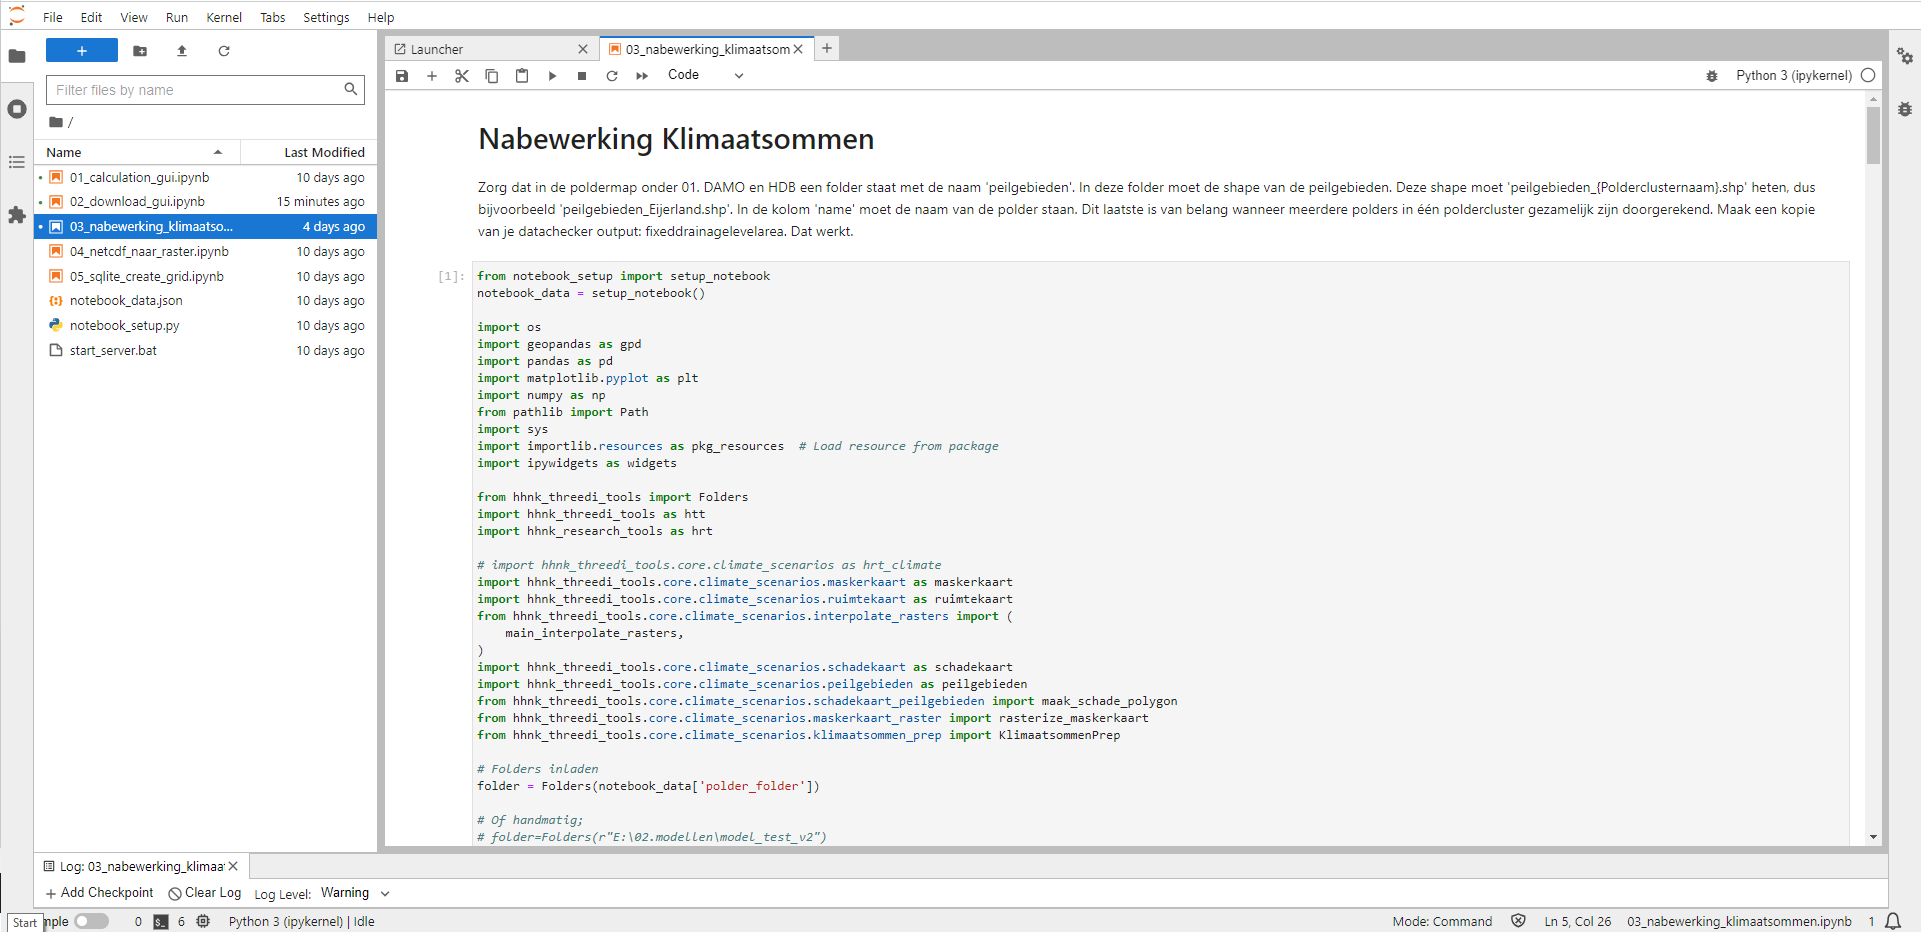
Task: Click the terminal sessions icon in status bar
Action: (x=160, y=922)
